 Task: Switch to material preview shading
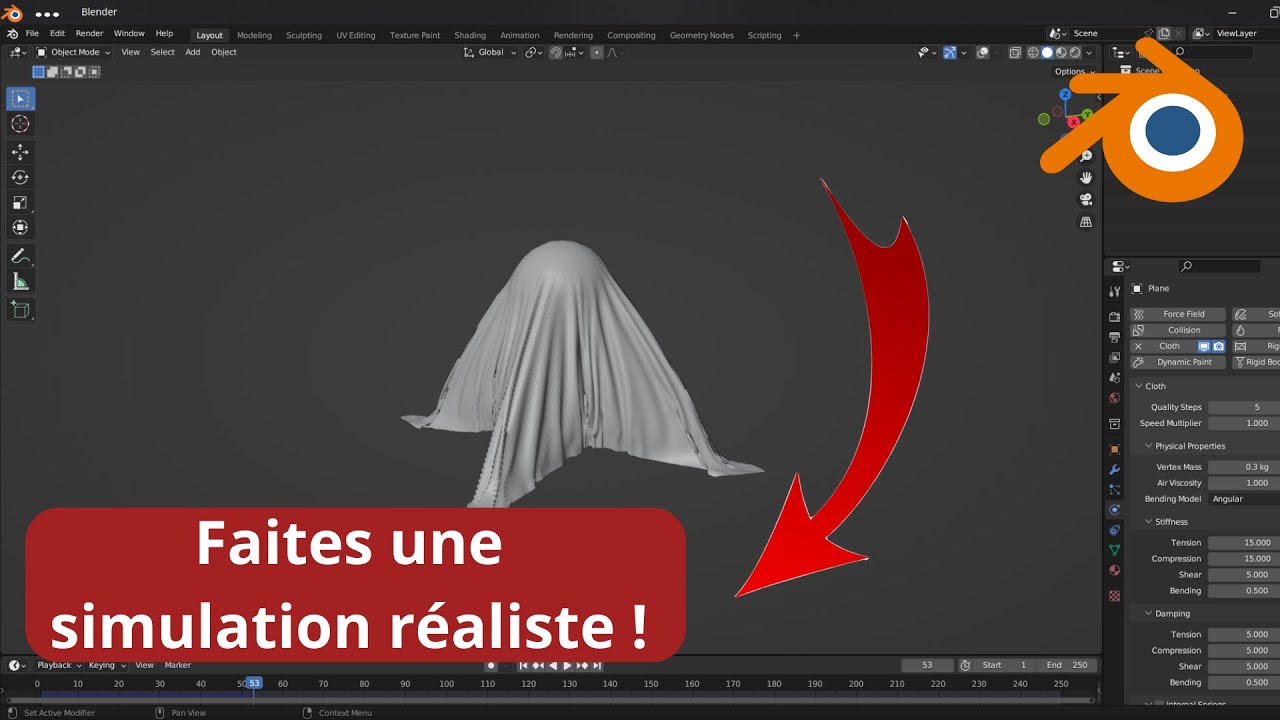pos(1061,53)
